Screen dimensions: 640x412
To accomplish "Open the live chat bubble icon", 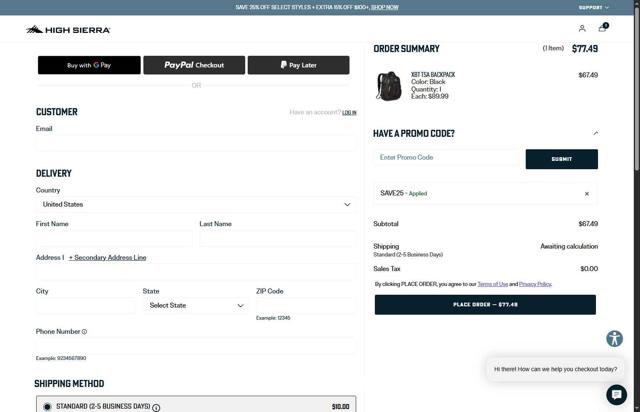I will [616, 395].
